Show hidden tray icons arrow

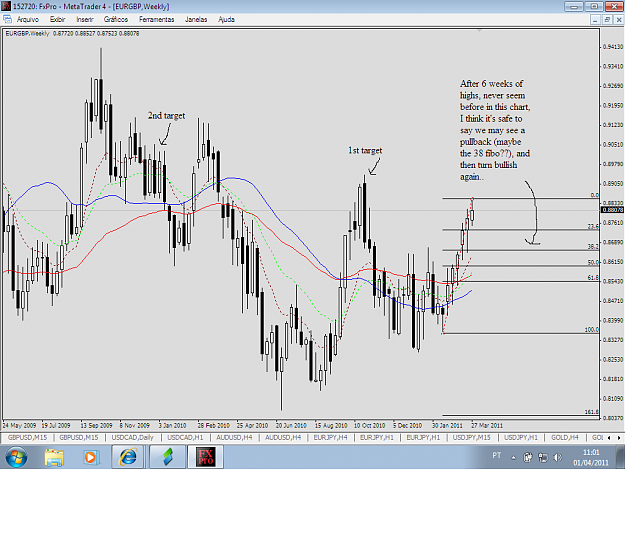tap(513, 458)
